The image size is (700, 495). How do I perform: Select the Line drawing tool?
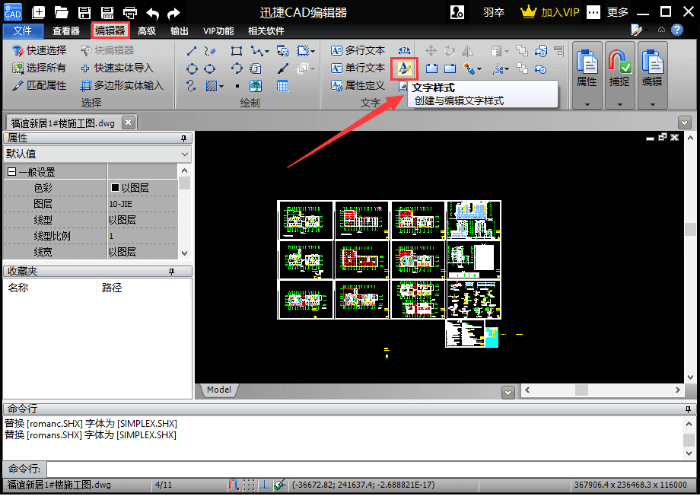pos(192,51)
